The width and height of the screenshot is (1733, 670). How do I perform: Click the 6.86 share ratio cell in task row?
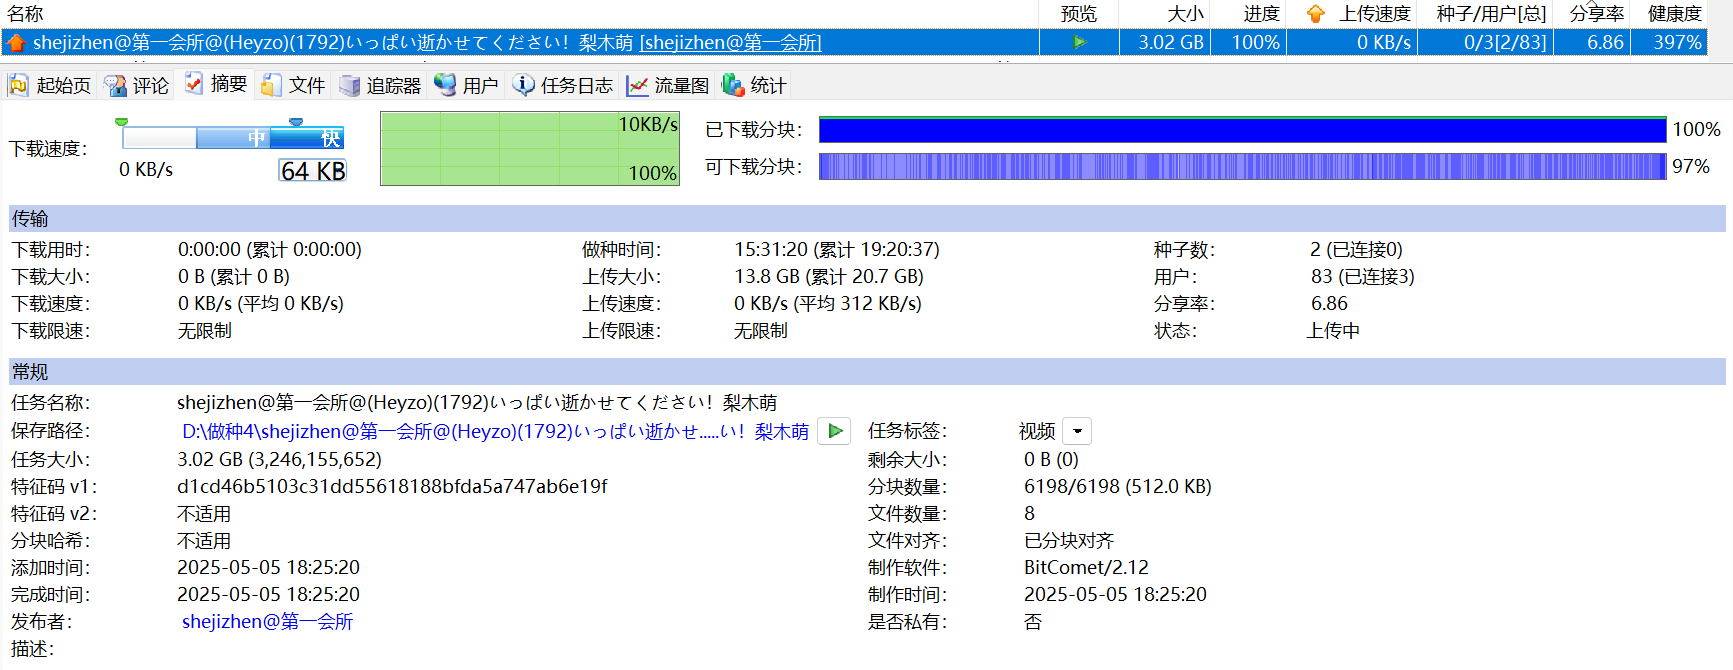[1592, 42]
